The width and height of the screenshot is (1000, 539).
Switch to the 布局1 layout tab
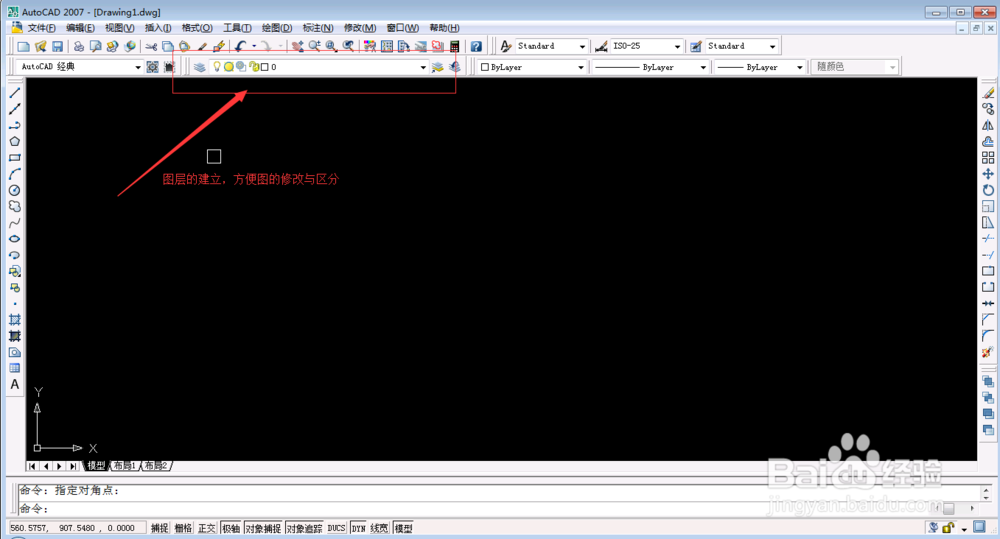coord(125,466)
